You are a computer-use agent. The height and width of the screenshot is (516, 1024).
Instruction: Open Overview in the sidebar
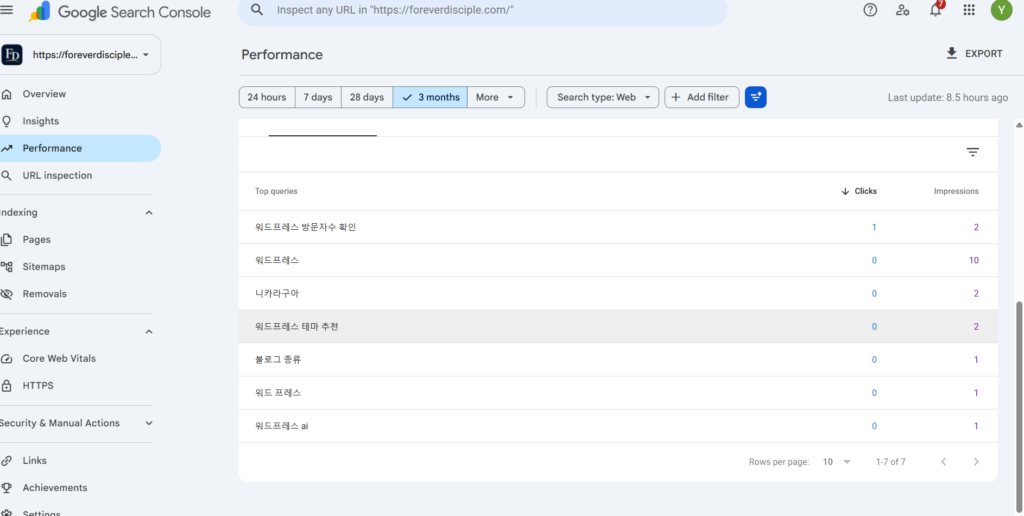[x=44, y=94]
